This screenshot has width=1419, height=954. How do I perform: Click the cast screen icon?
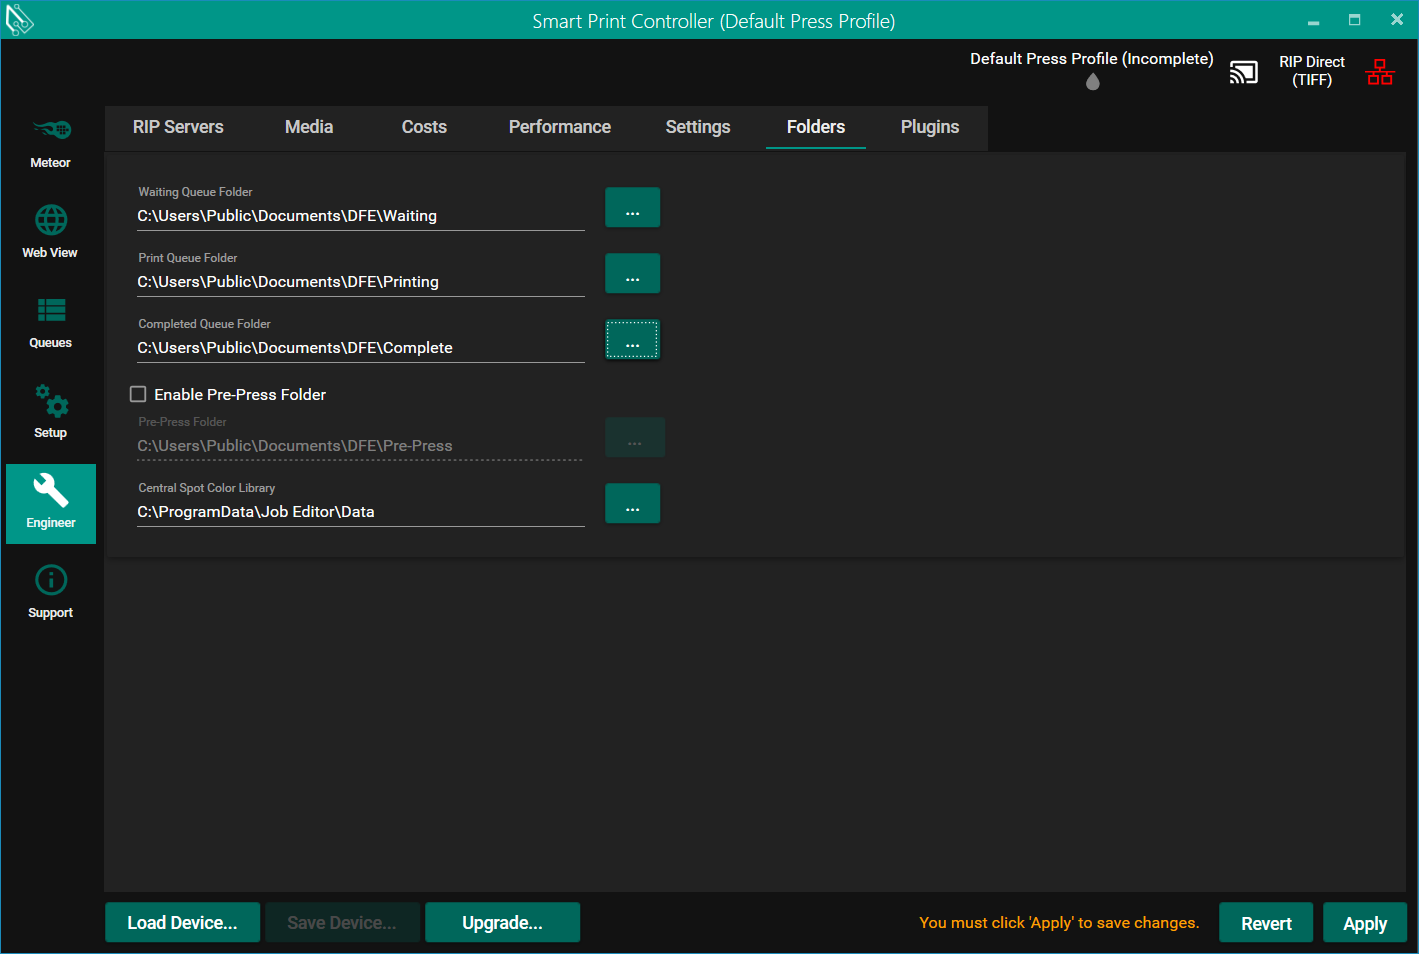pos(1243,72)
